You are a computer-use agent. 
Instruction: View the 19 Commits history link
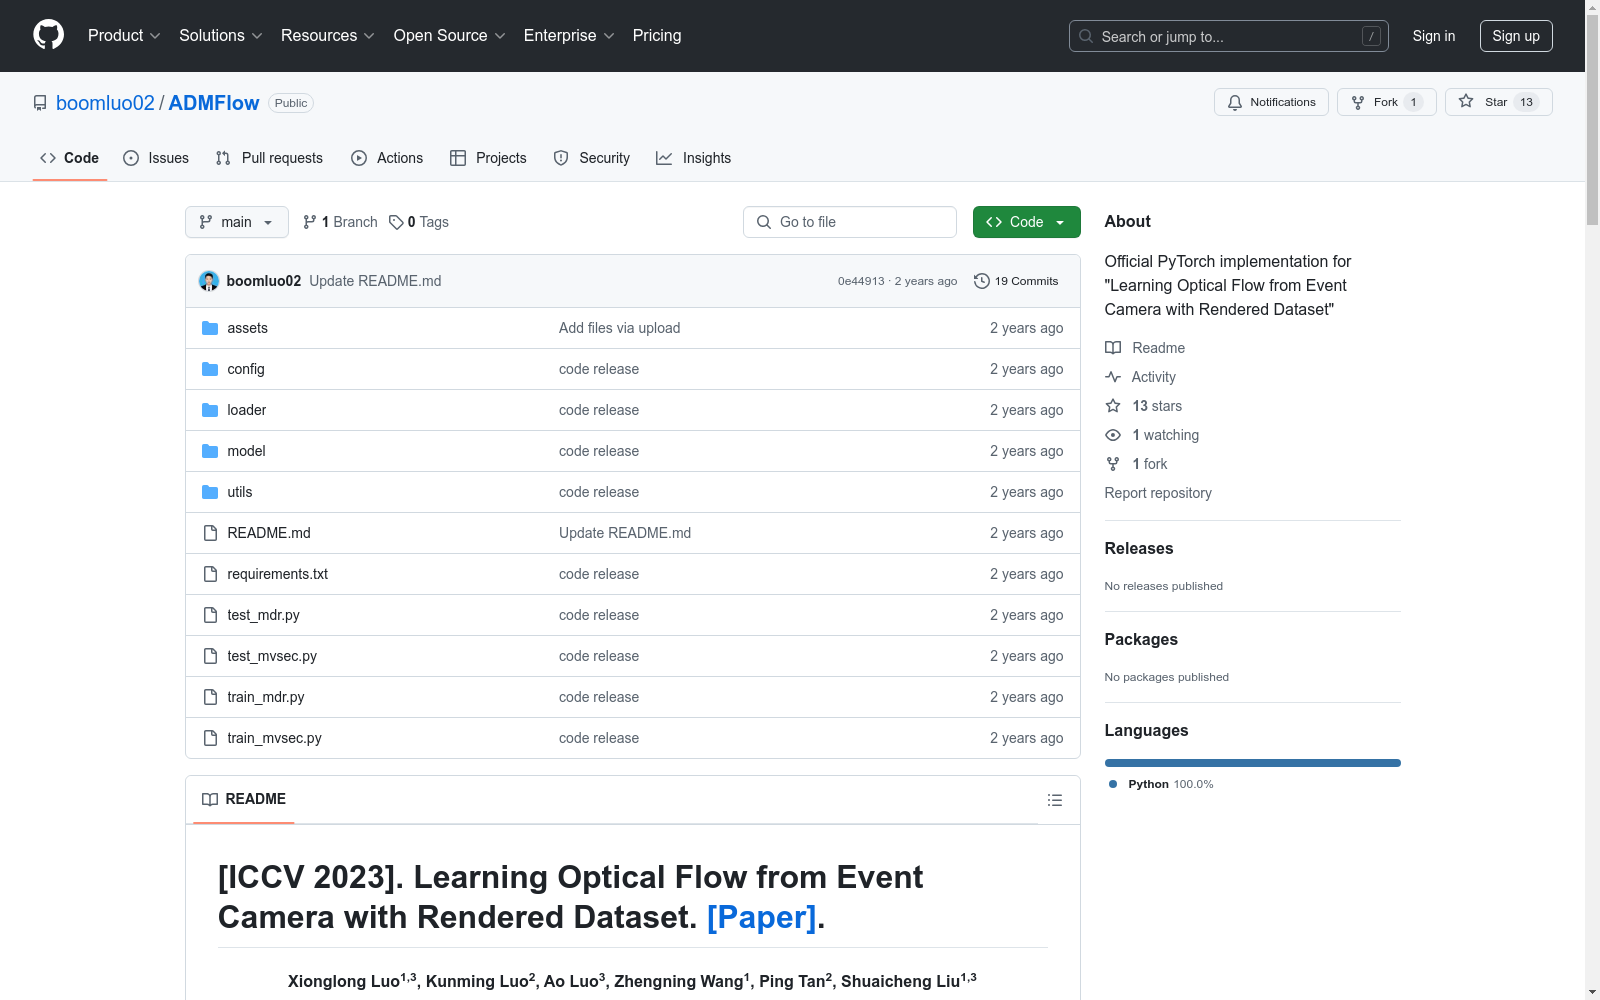pos(1016,281)
